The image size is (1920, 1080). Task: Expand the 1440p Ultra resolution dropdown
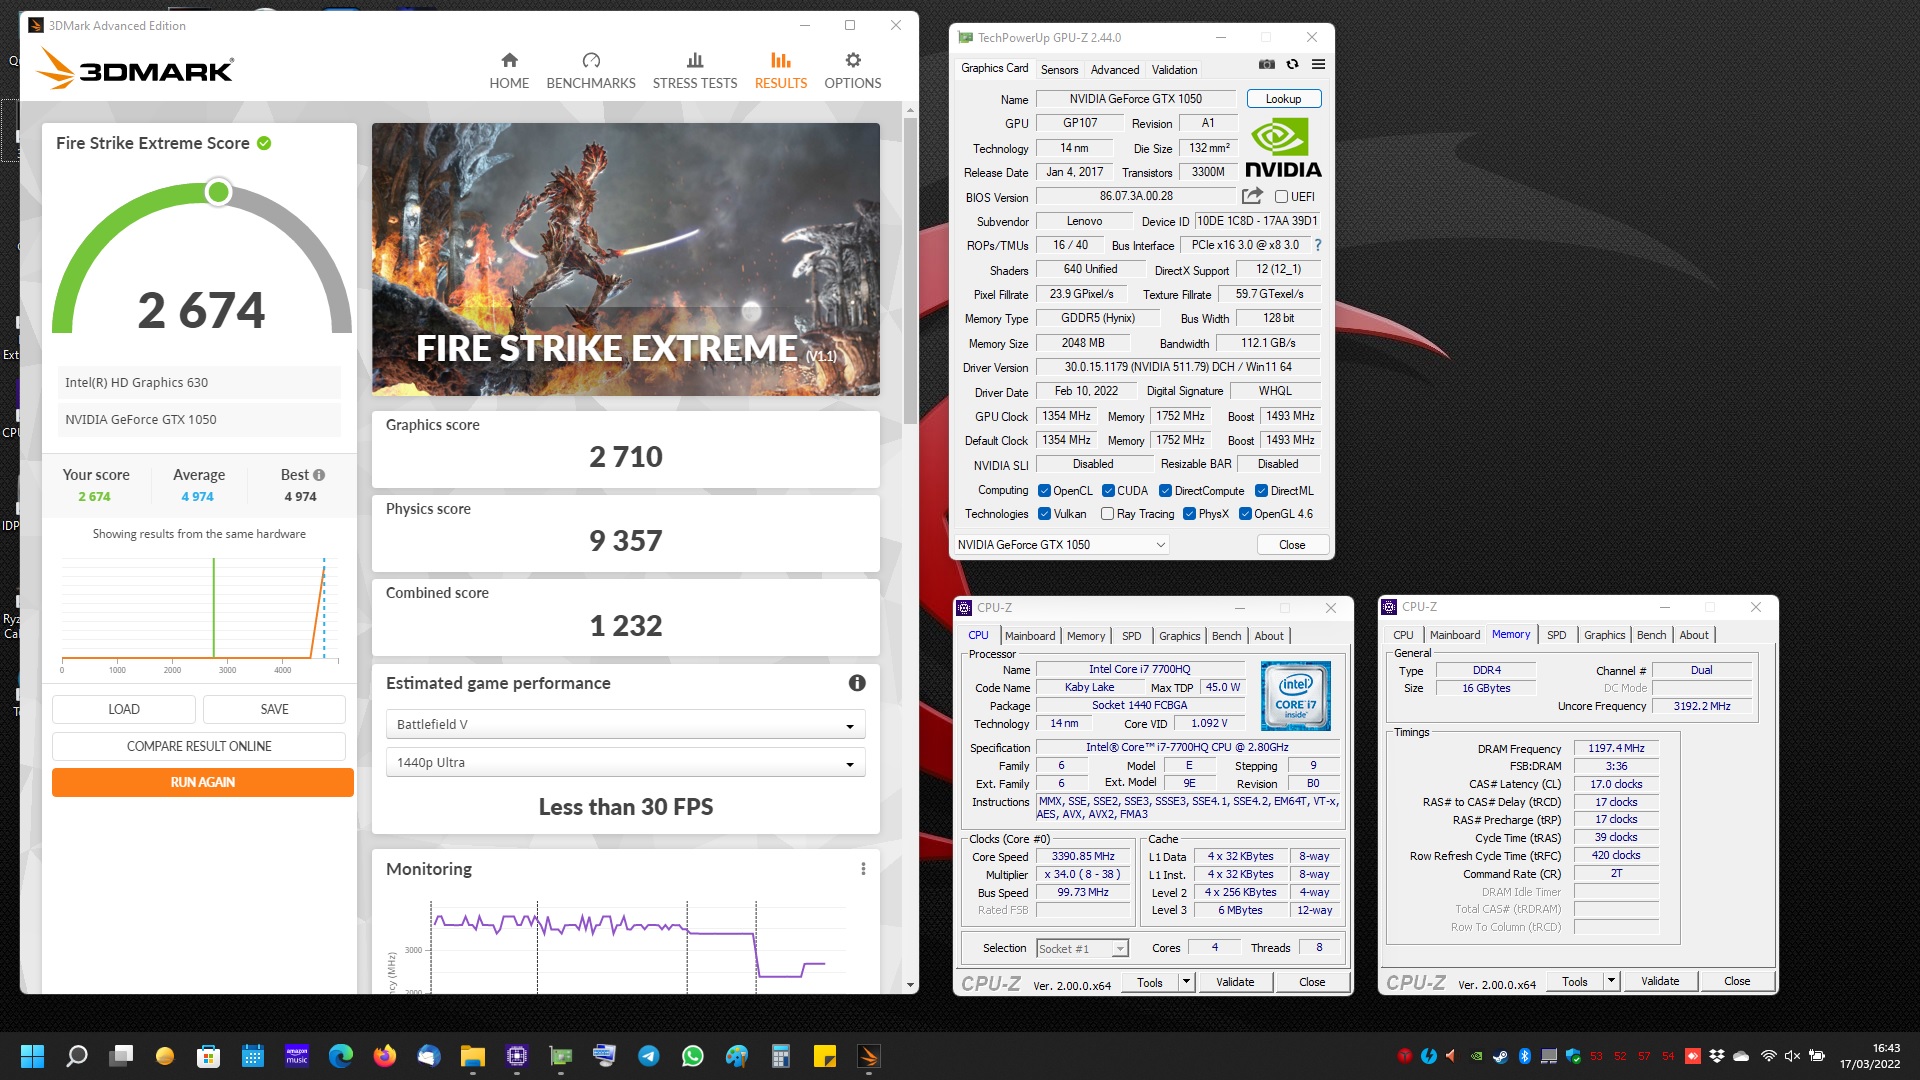pyautogui.click(x=625, y=762)
